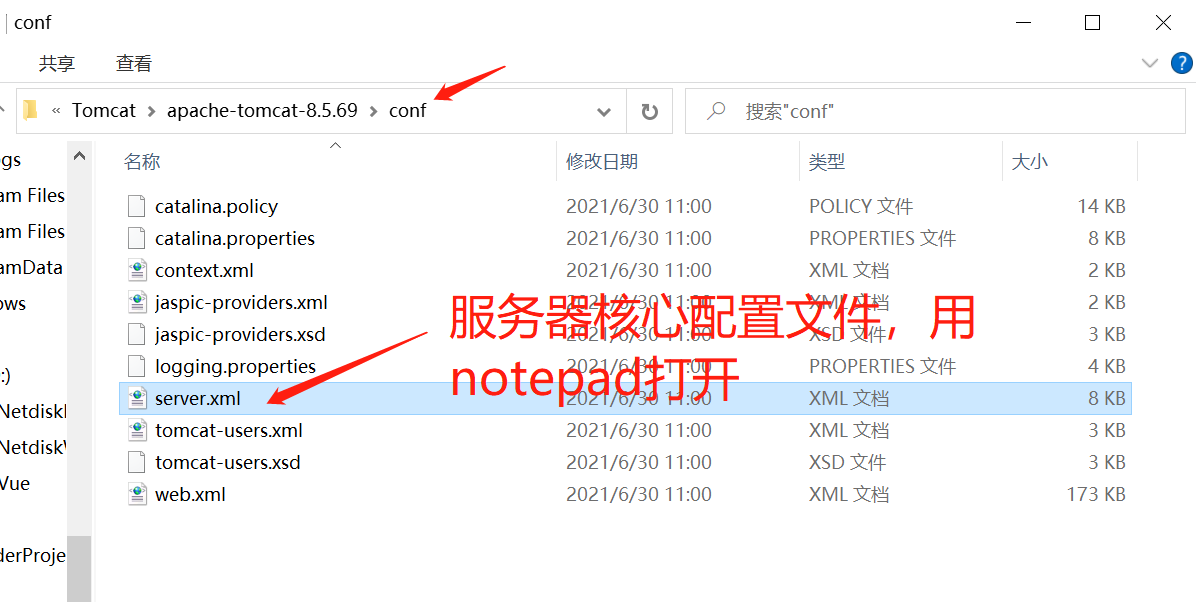Select tomcat-users.xsd file name
Screen dimensions: 1196x602
228,462
